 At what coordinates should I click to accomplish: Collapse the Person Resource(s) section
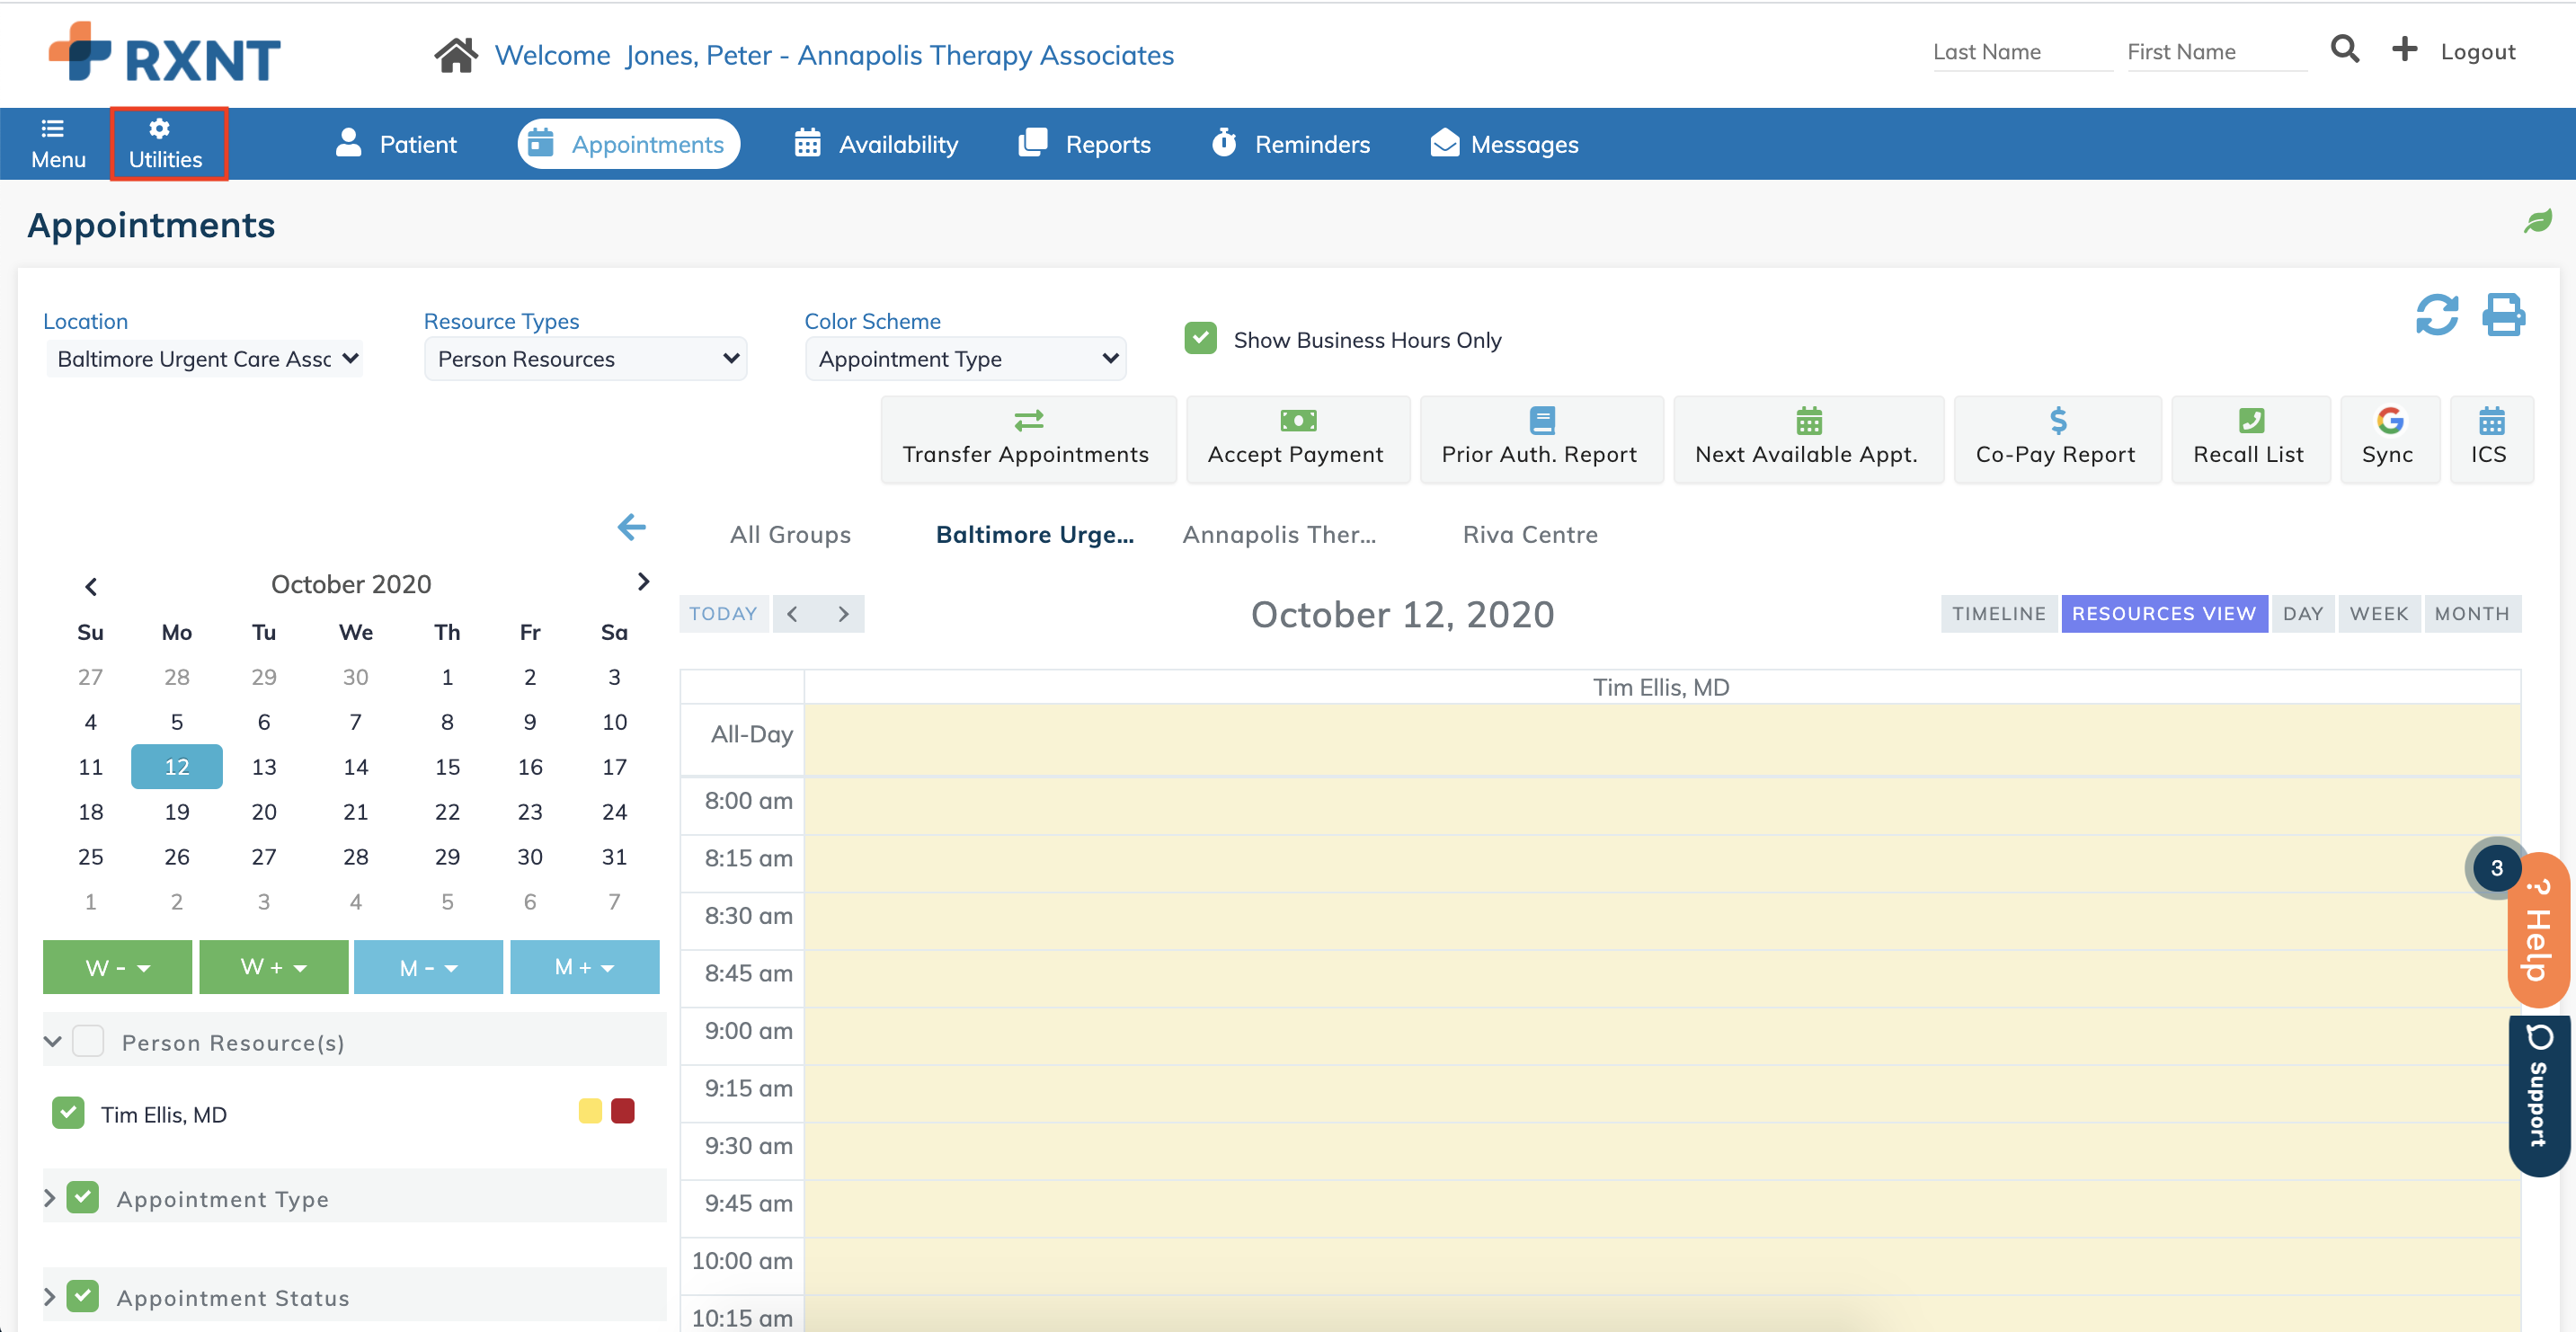53,1042
